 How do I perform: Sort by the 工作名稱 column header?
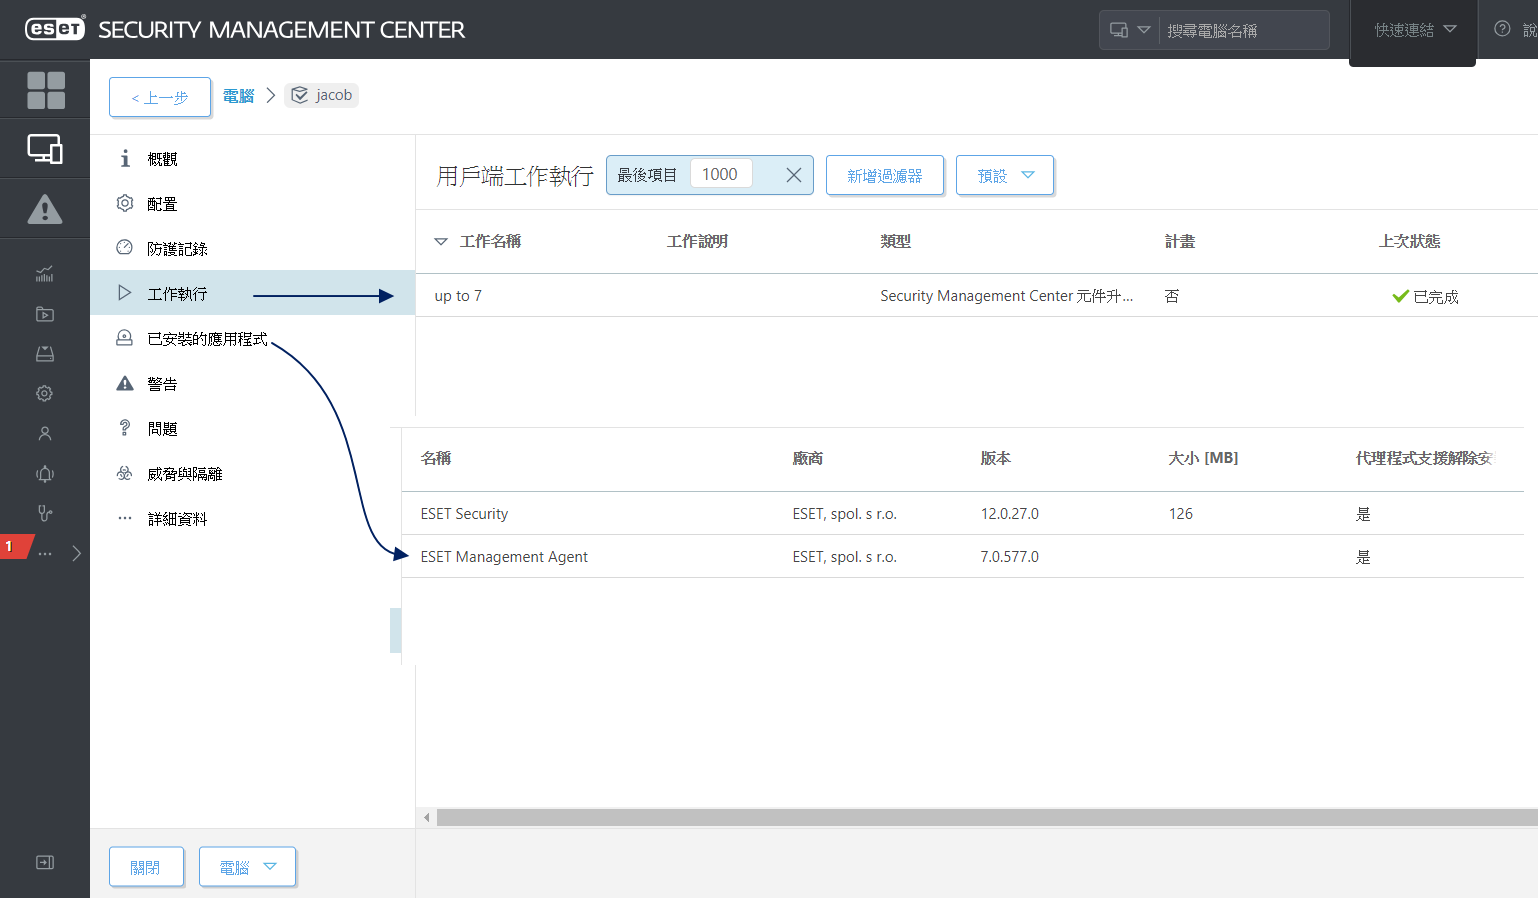click(x=490, y=241)
